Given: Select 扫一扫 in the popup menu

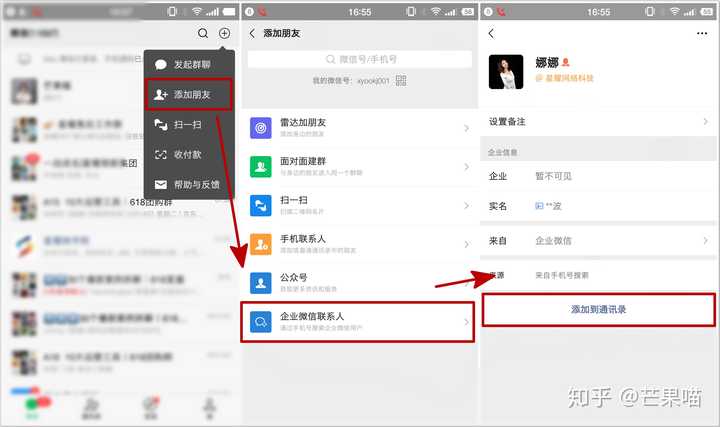Looking at the screenshot, I should [x=189, y=124].
